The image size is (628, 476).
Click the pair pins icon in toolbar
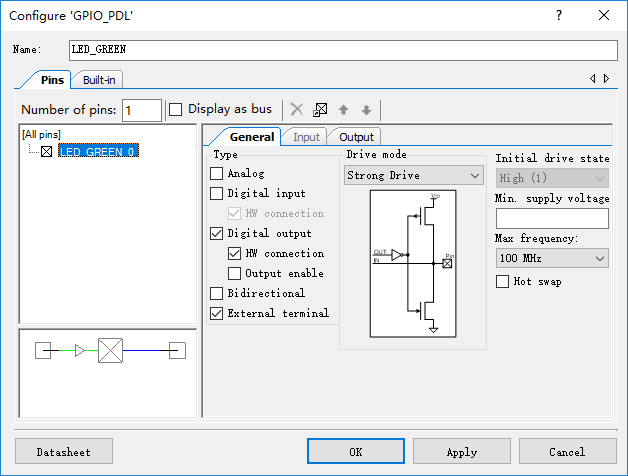pos(320,109)
